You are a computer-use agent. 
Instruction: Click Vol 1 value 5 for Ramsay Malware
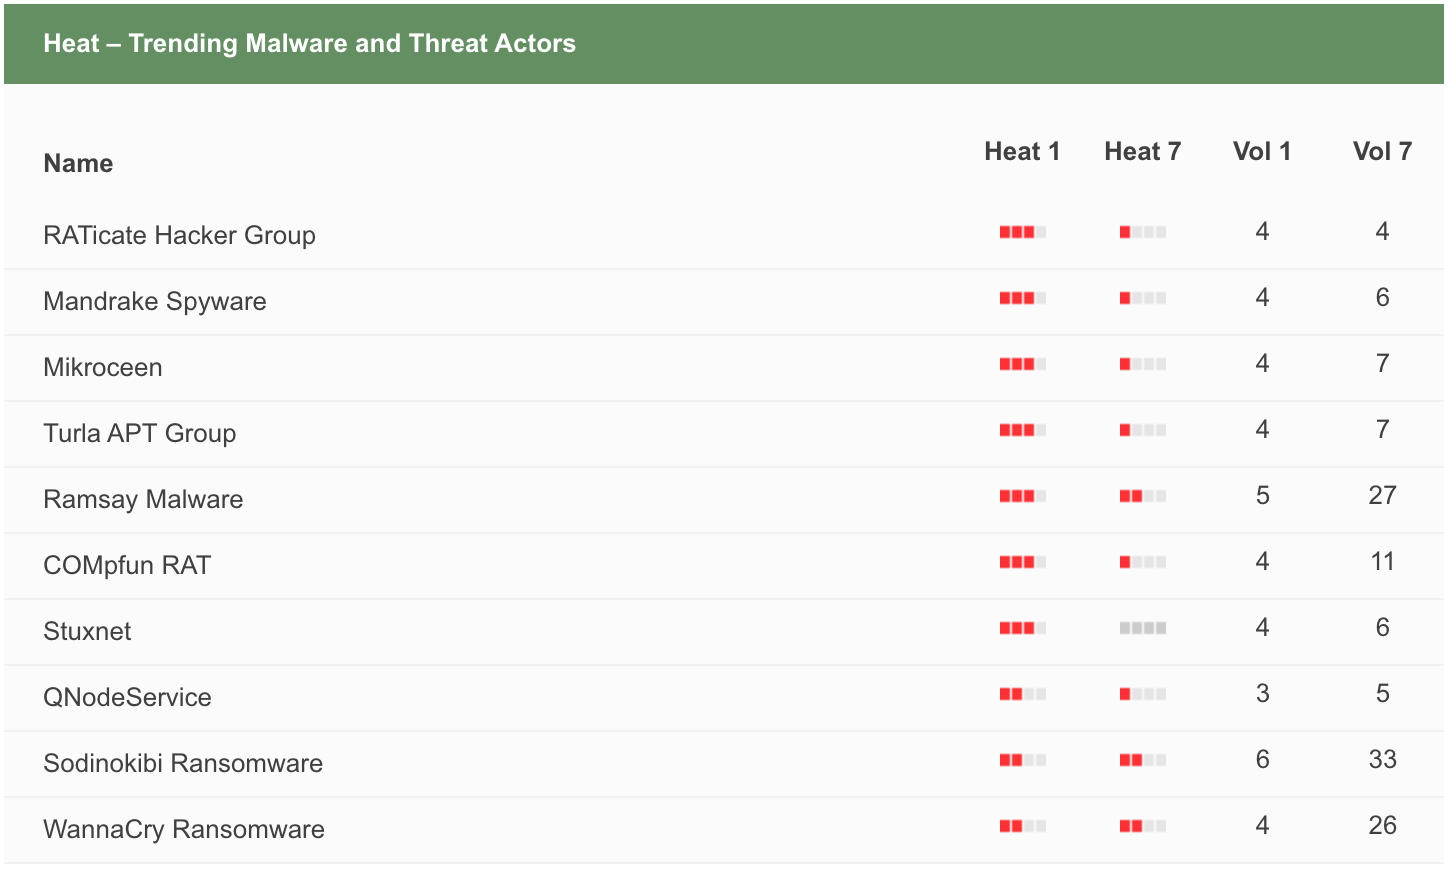[1262, 495]
